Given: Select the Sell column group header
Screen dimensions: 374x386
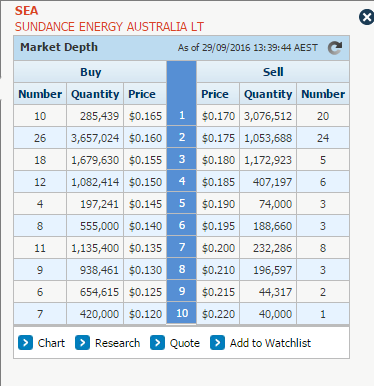Looking at the screenshot, I should click(273, 72).
